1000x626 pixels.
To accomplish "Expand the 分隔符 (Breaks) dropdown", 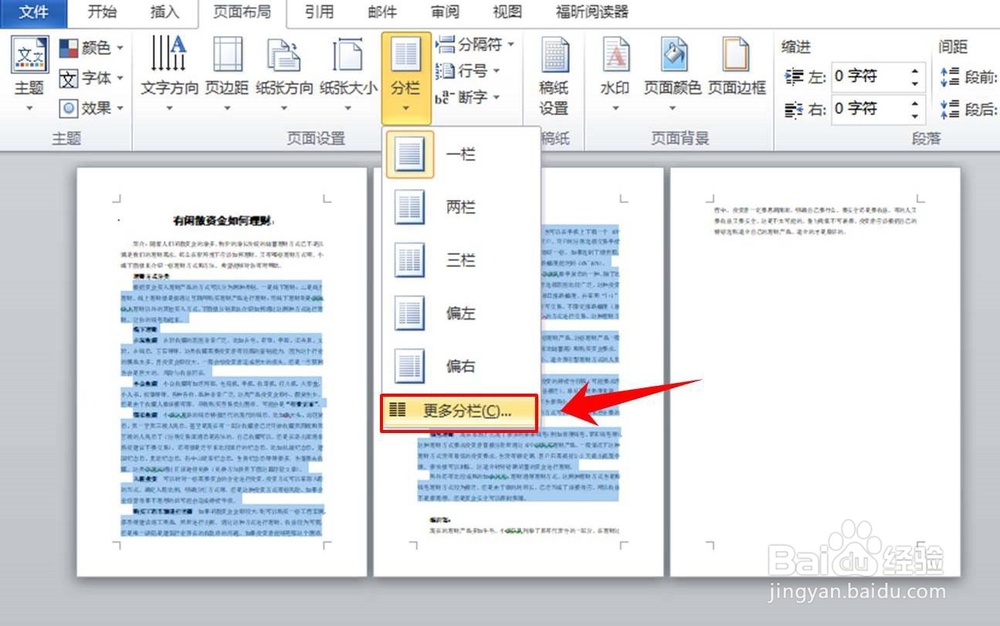I will coord(471,44).
